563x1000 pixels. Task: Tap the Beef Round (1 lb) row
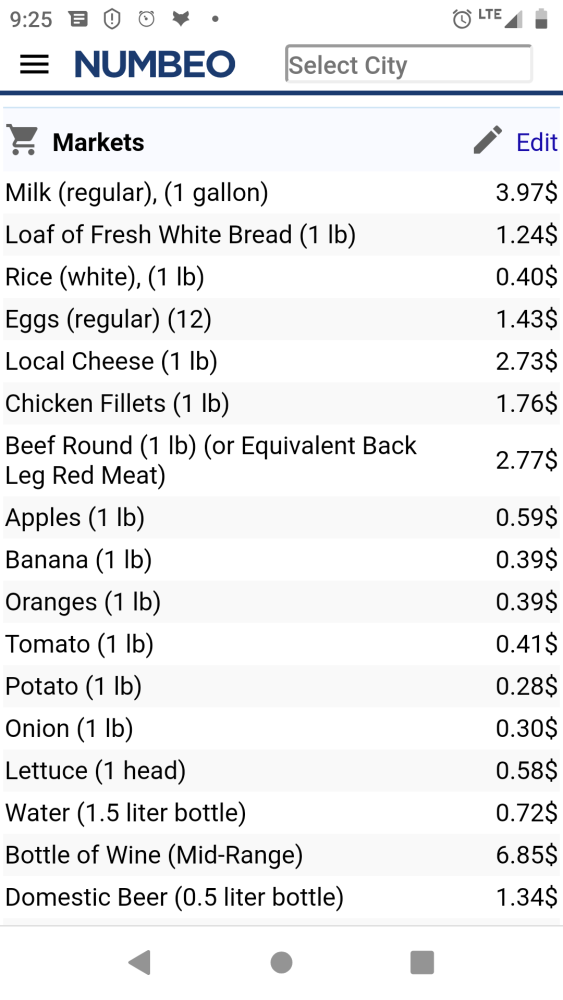pos(281,460)
